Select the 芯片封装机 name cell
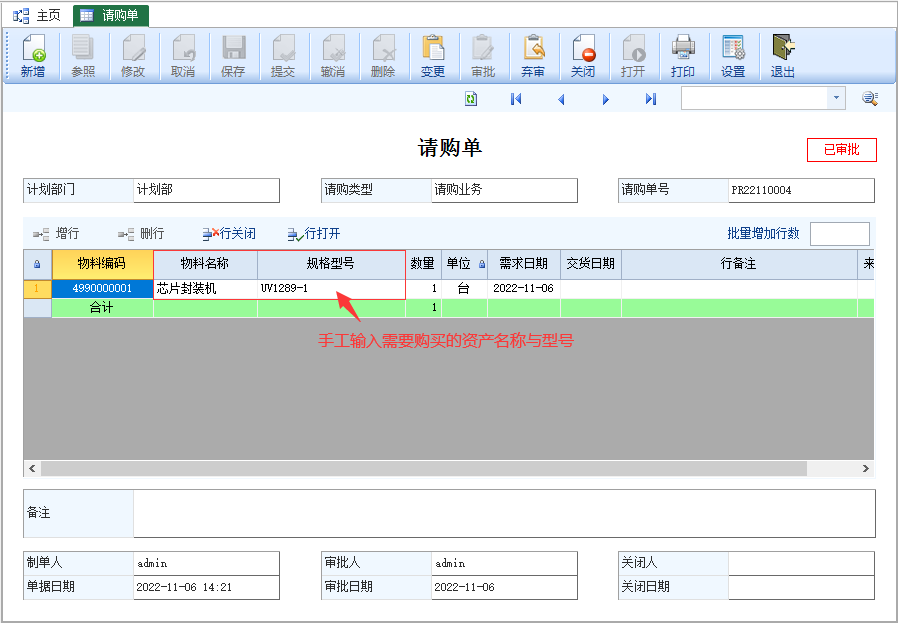The image size is (898, 623). (205, 289)
